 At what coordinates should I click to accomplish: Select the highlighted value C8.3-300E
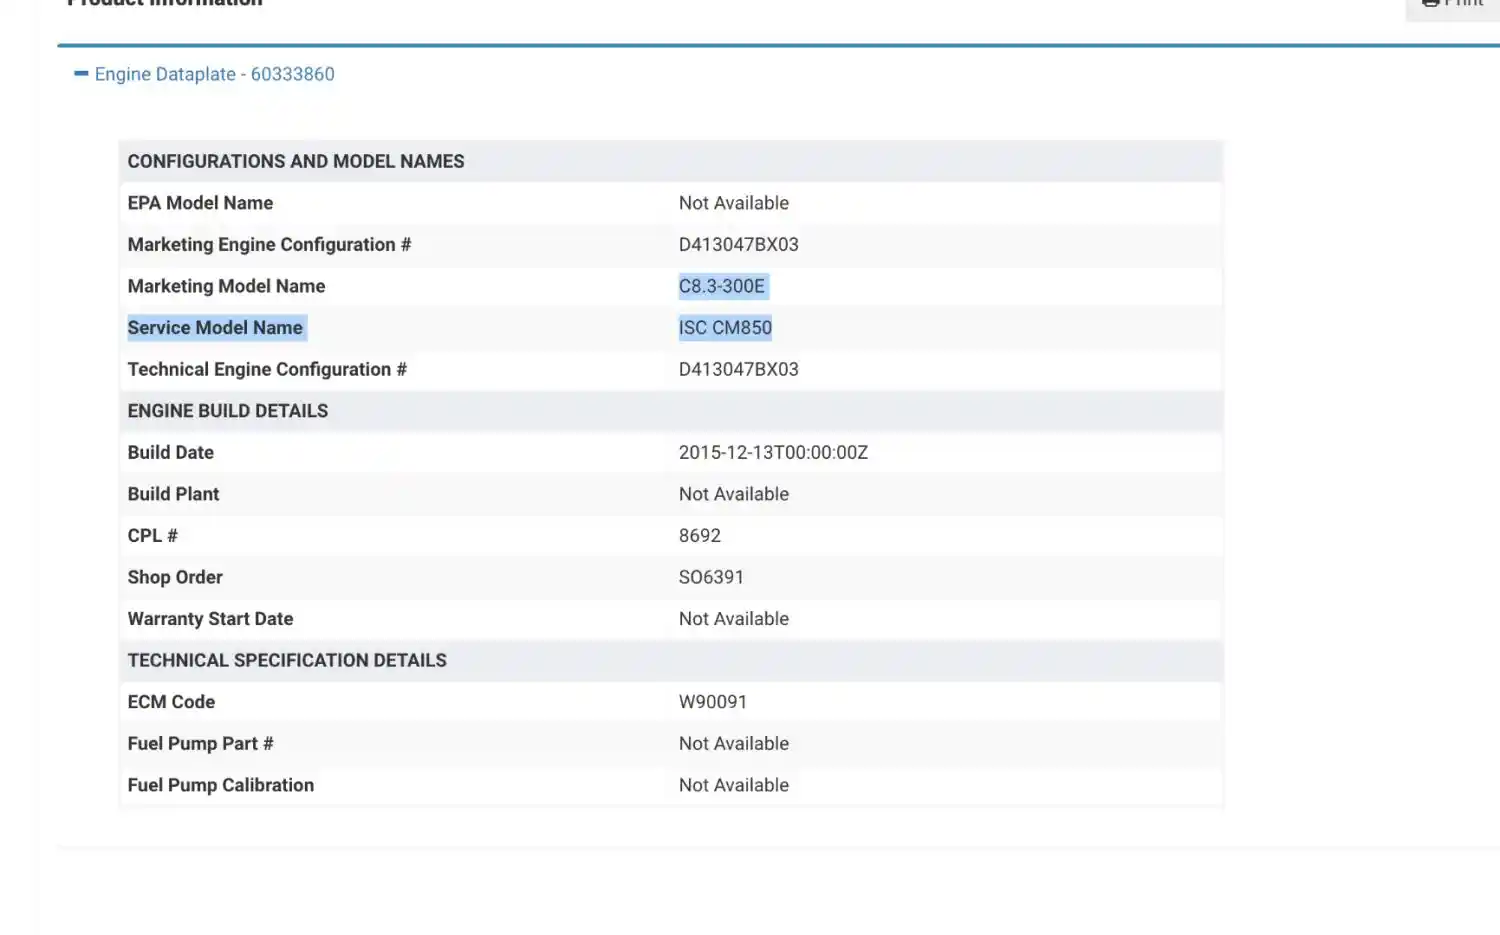click(x=722, y=286)
